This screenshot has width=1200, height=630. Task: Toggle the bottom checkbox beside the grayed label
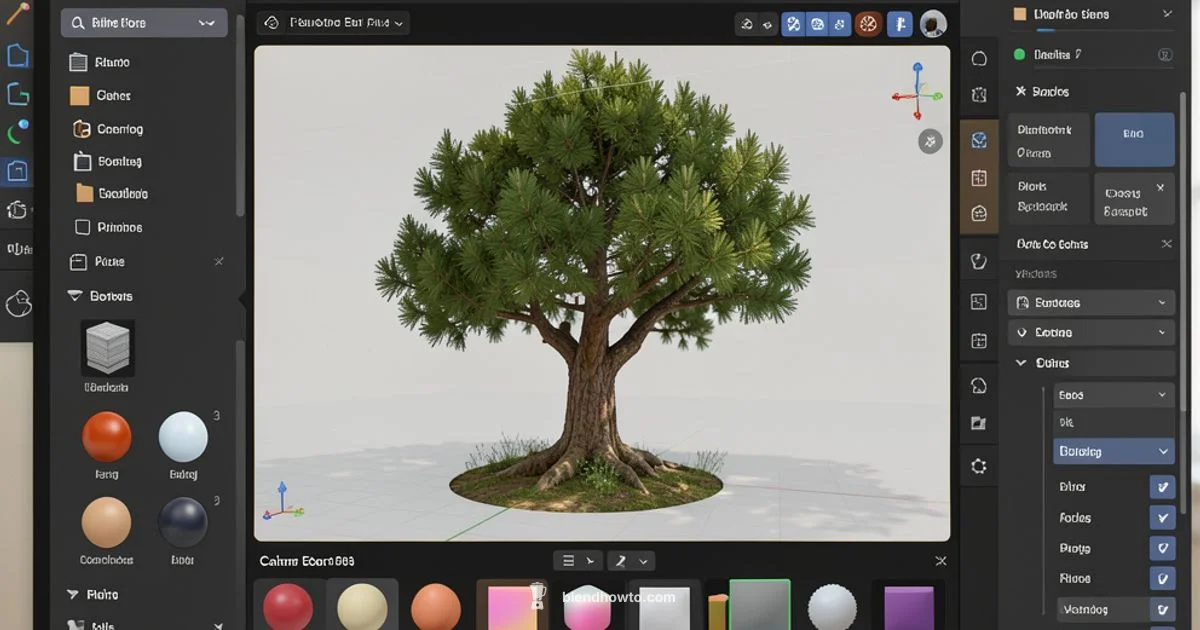pyautogui.click(x=1162, y=609)
